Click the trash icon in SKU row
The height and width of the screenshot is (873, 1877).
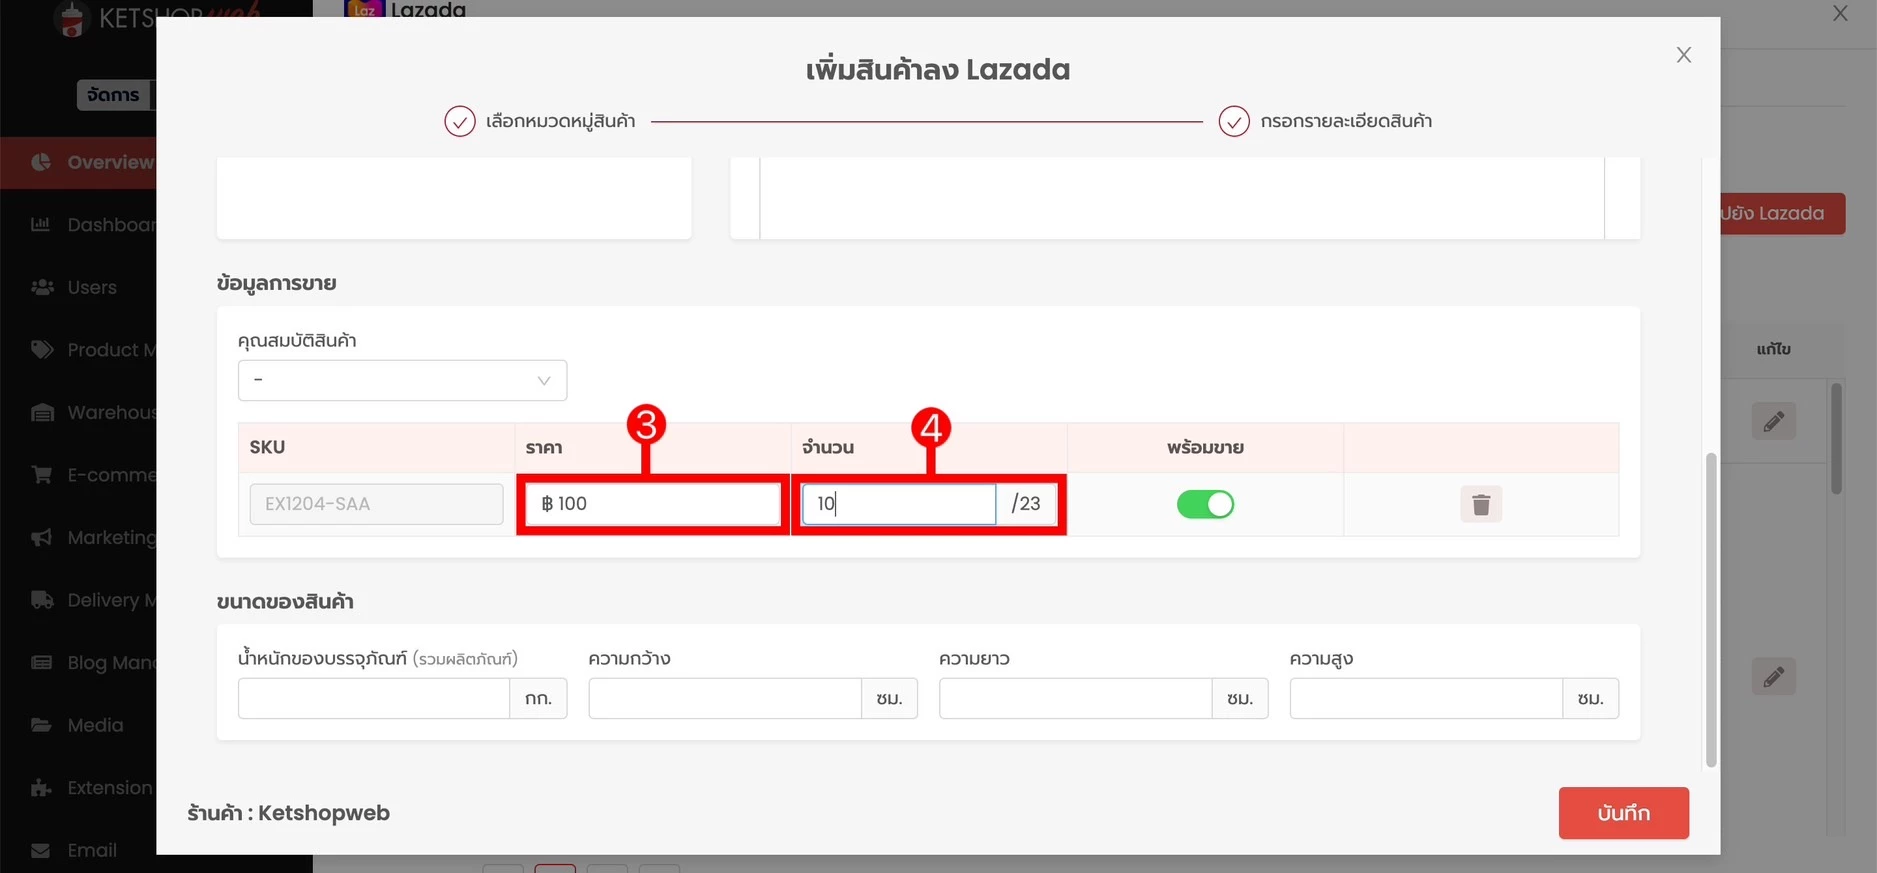pyautogui.click(x=1481, y=504)
